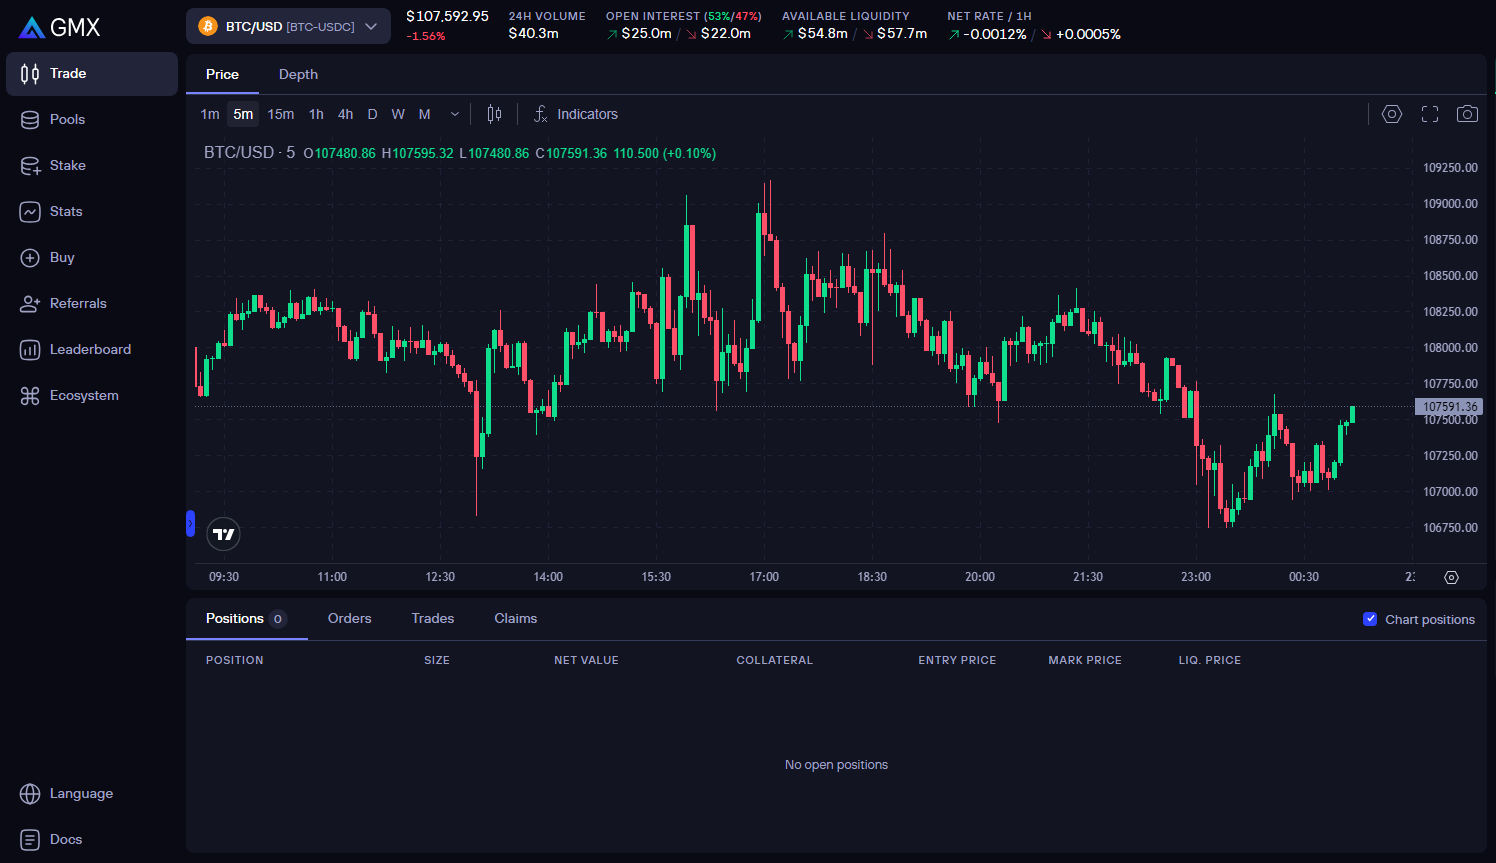Switch to 15m chart interval
1496x863 pixels.
click(x=281, y=114)
